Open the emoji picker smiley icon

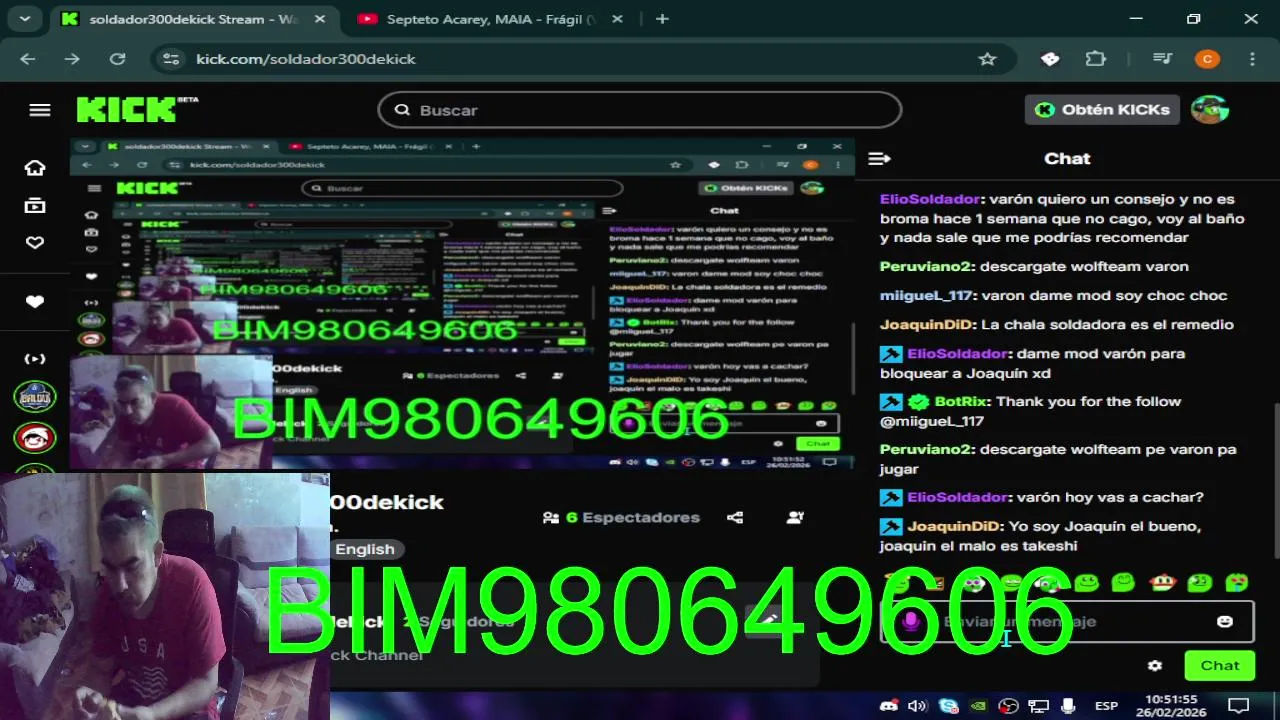coord(1225,622)
